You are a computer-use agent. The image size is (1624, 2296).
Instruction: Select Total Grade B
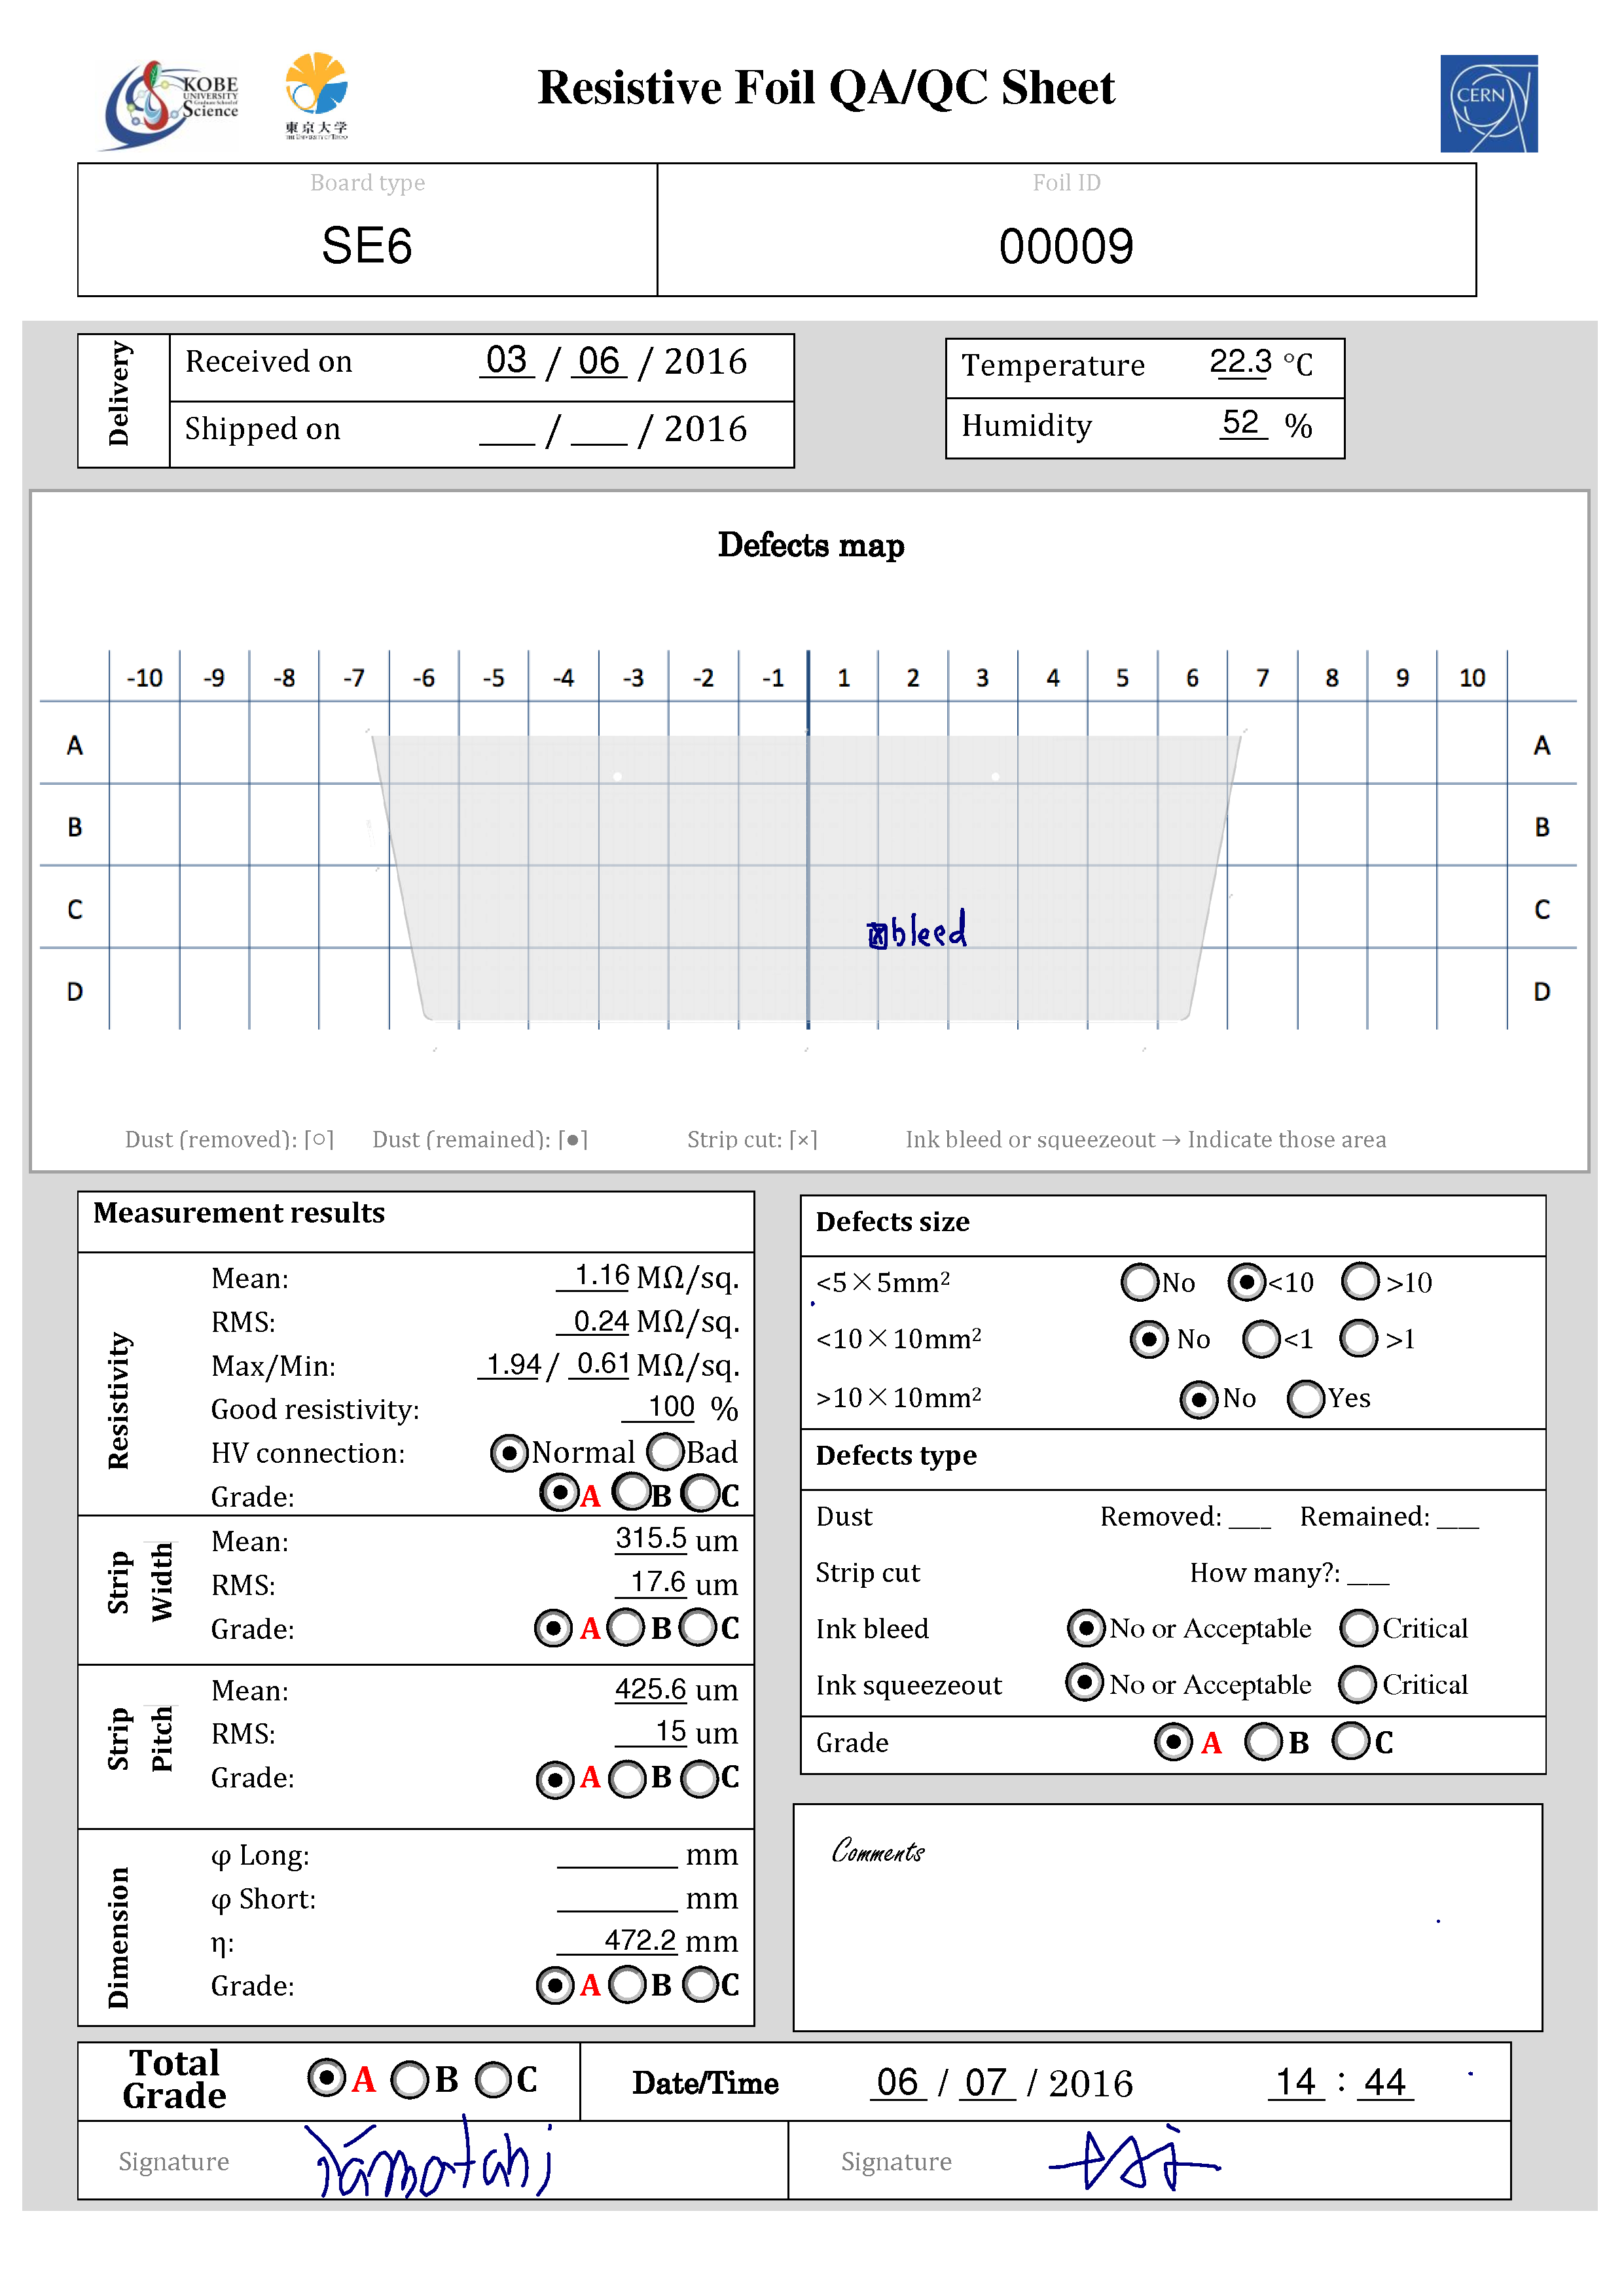410,2080
